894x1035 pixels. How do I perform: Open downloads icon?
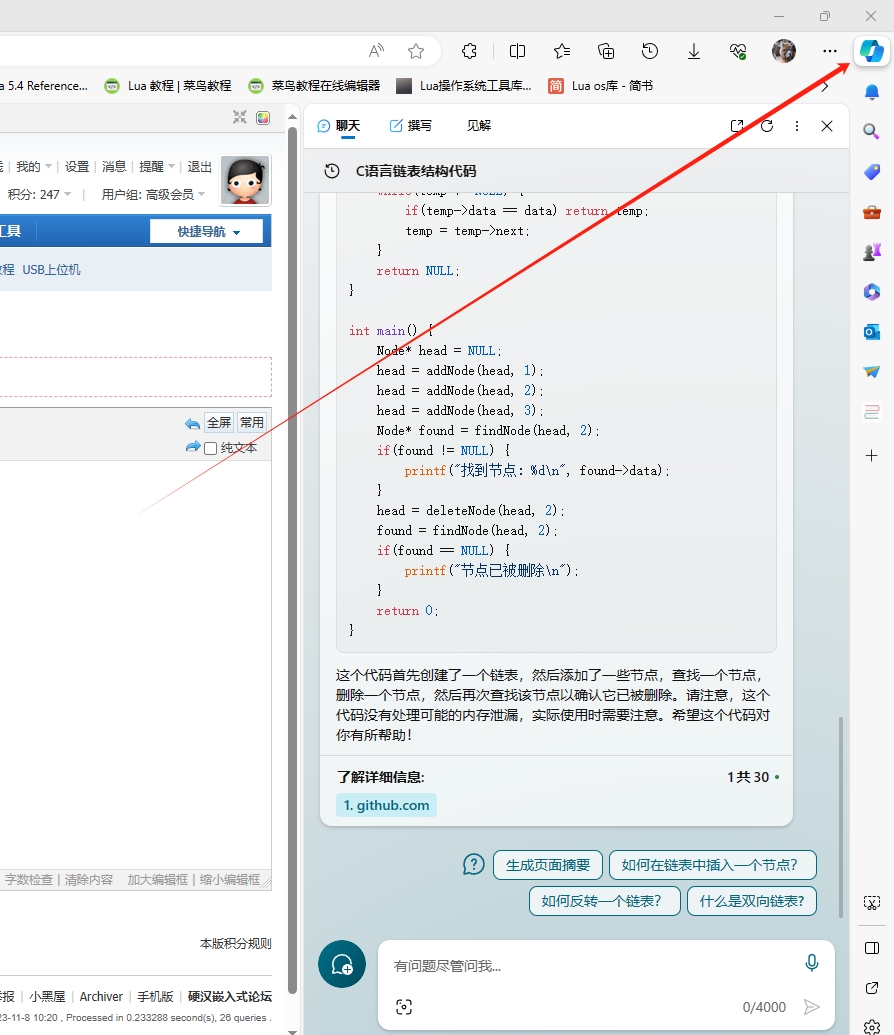[x=694, y=51]
